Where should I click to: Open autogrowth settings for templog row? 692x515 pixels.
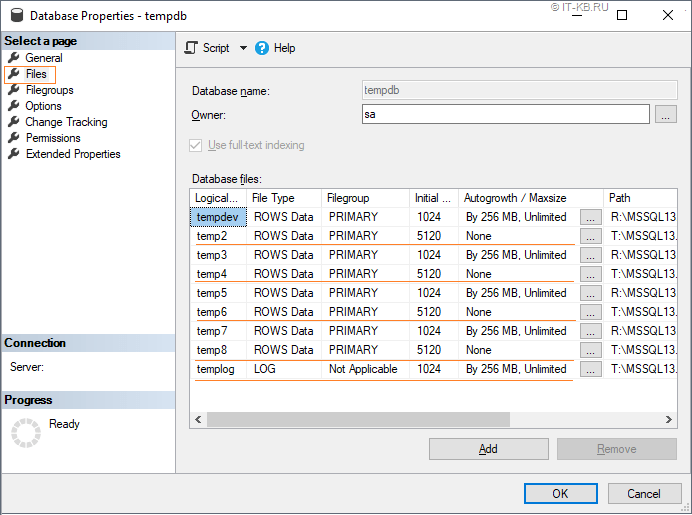[591, 369]
